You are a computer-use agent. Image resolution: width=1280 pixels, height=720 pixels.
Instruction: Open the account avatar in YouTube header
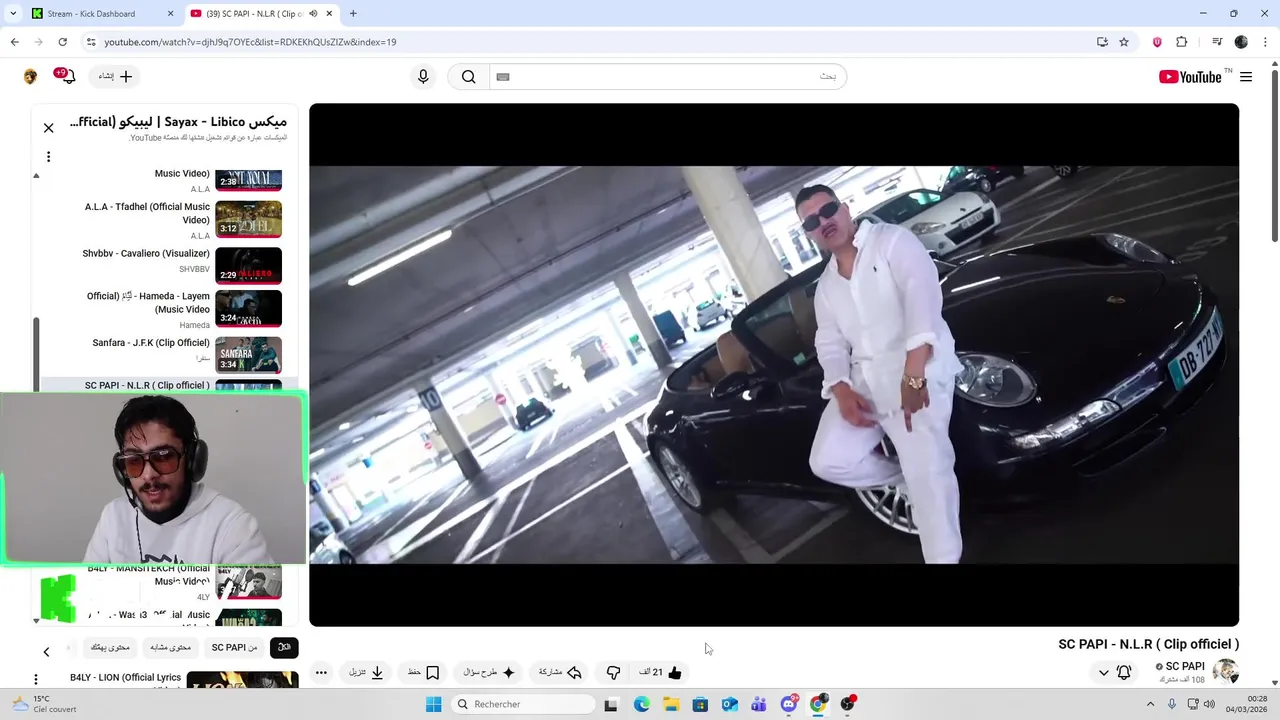30,77
